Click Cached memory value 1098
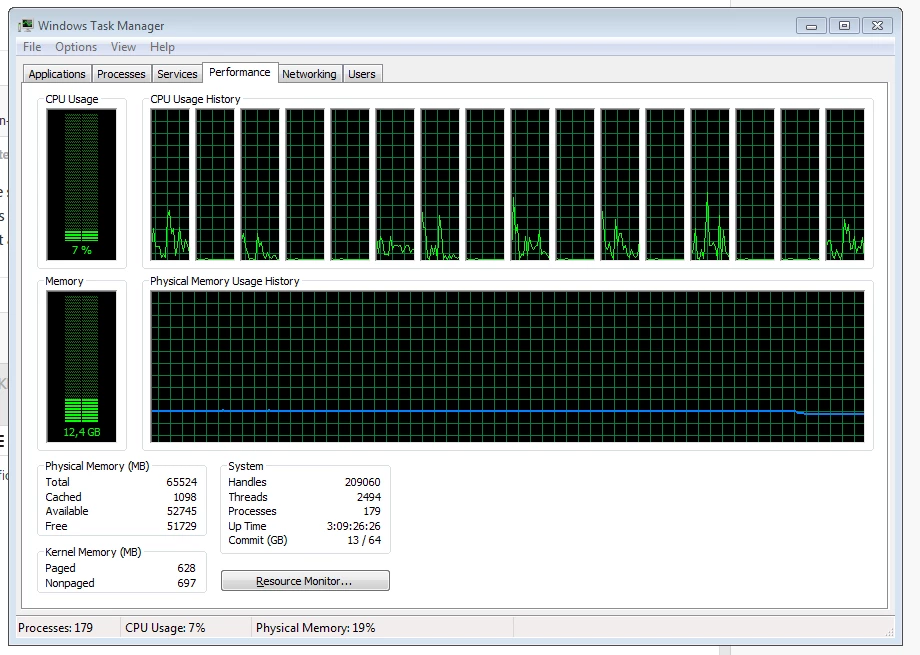Viewport: 920px width, 655px height. 185,497
